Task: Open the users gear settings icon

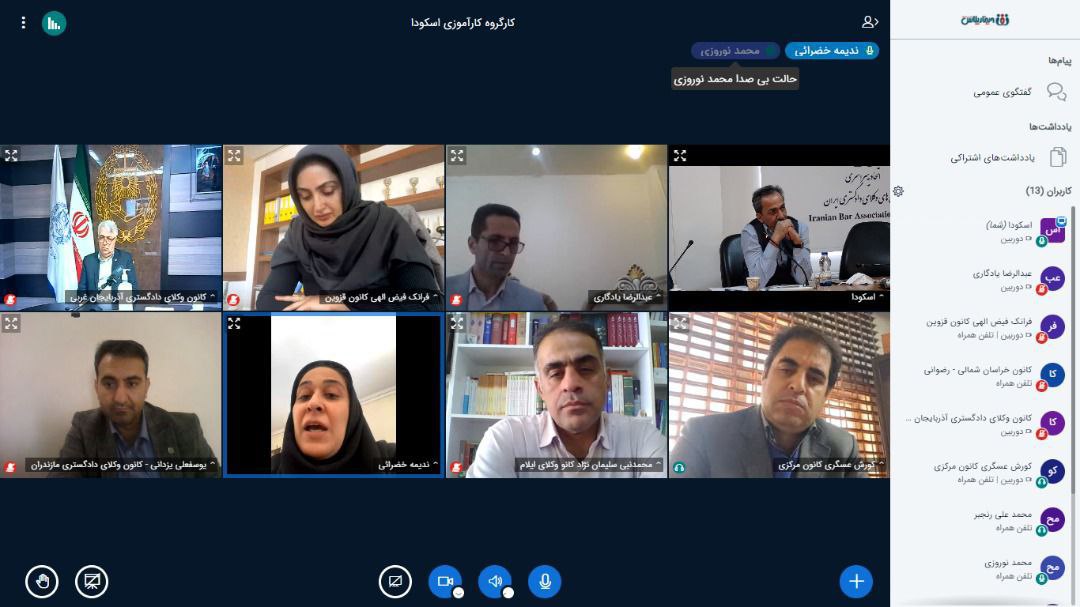Action: tap(898, 191)
